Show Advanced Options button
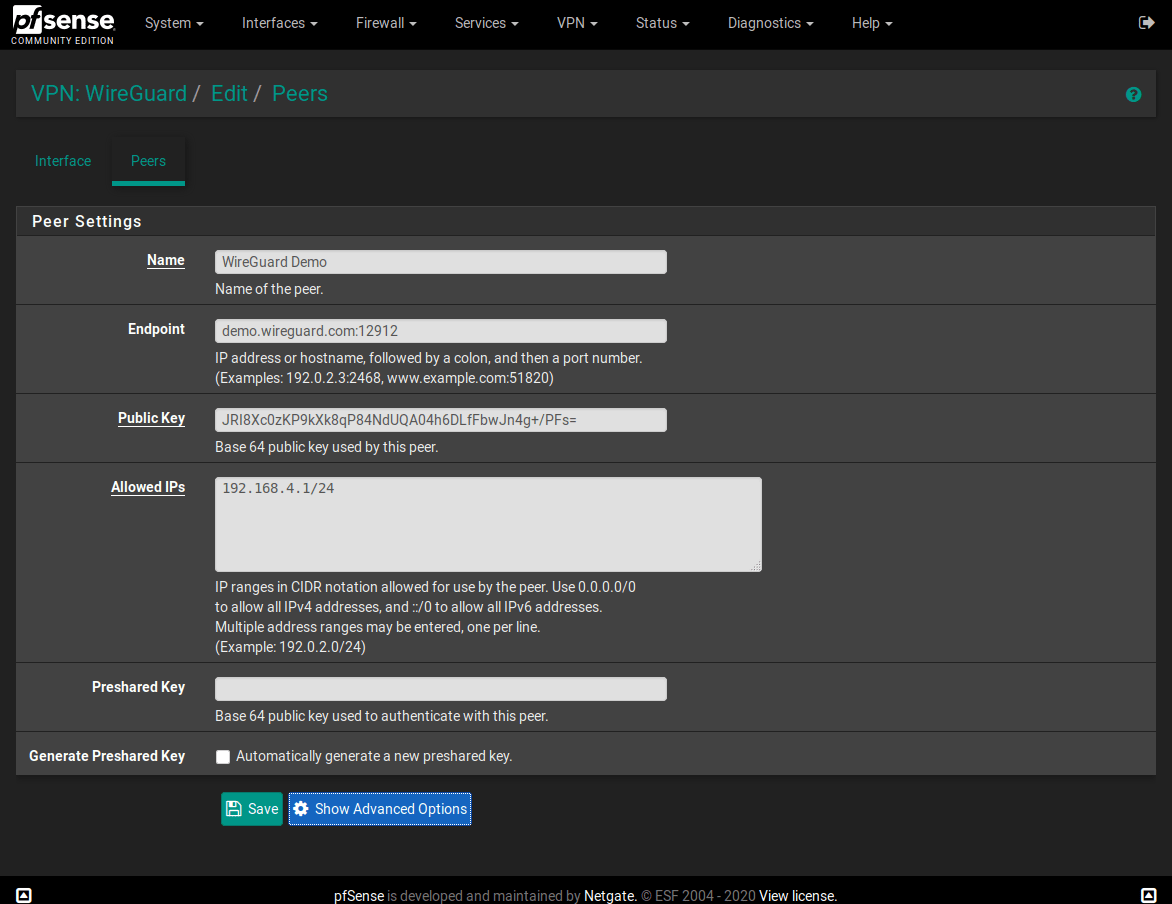Viewport: 1172px width, 904px height. (380, 809)
